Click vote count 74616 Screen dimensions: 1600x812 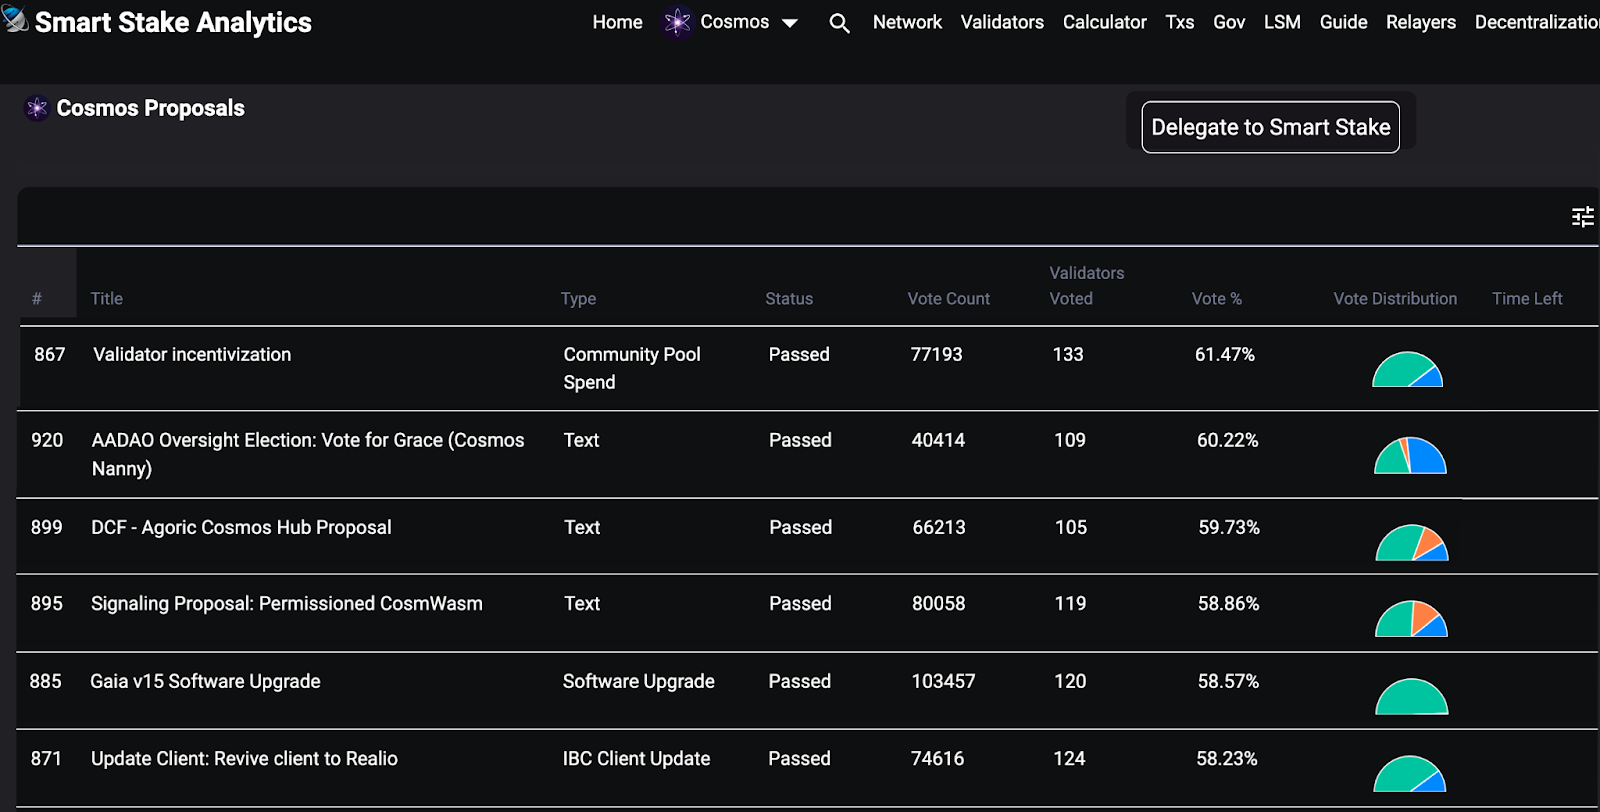pyautogui.click(x=938, y=758)
